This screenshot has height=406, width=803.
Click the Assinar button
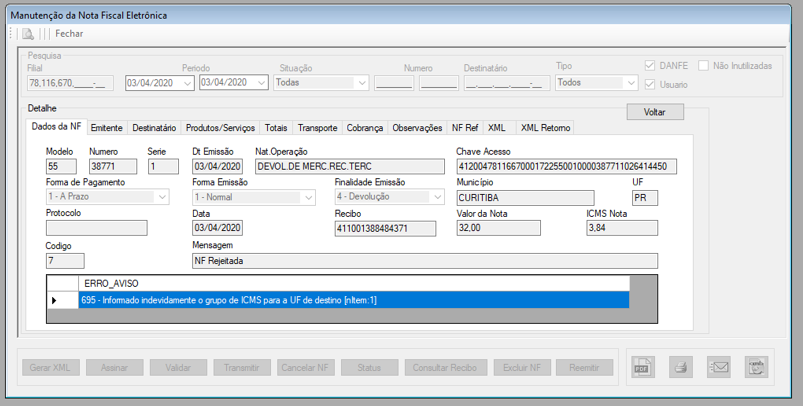tap(114, 368)
